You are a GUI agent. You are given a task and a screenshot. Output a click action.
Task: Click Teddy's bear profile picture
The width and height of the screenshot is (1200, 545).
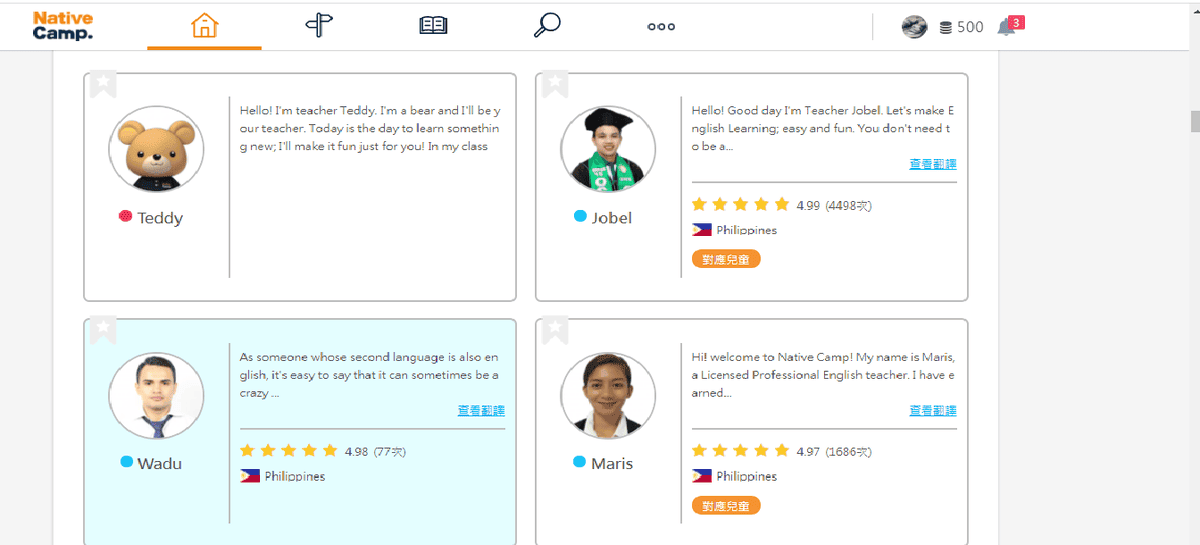coord(156,149)
